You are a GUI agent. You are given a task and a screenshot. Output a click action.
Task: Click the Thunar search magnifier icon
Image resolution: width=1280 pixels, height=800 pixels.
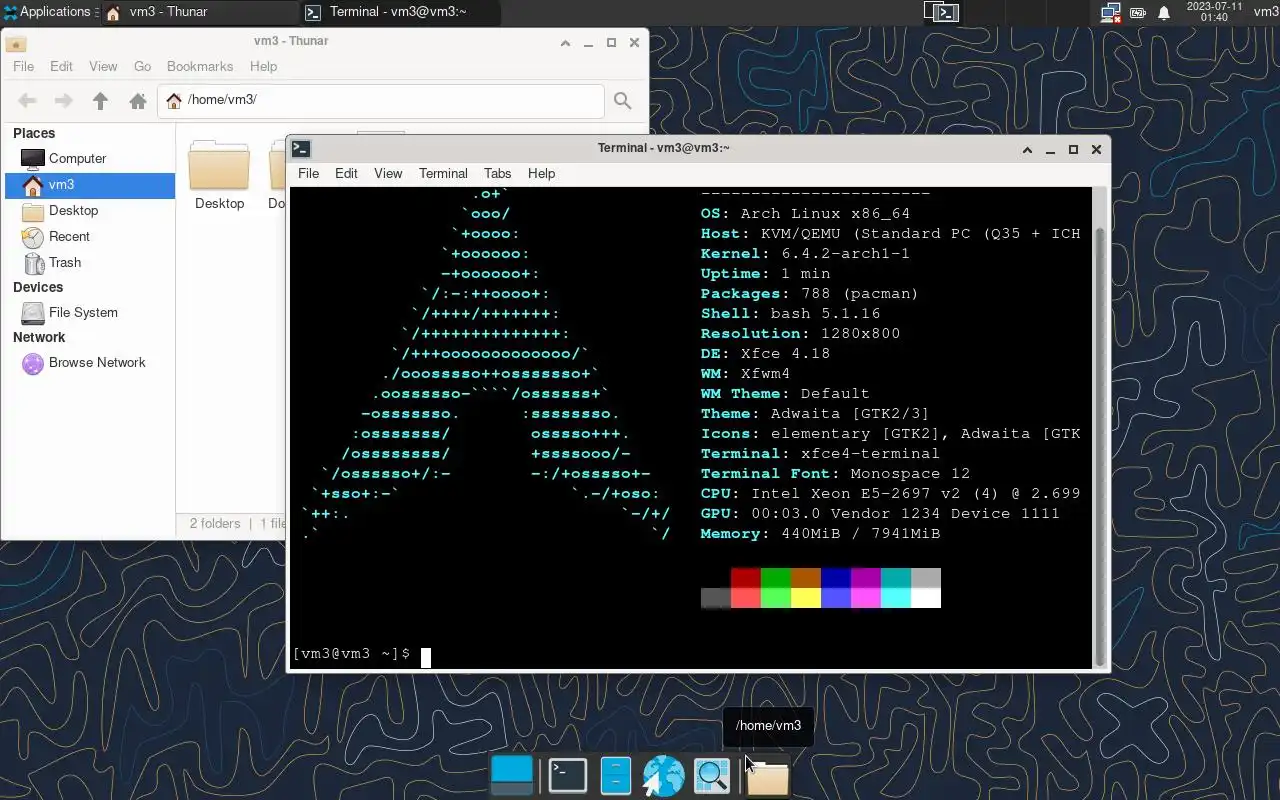pos(622,100)
